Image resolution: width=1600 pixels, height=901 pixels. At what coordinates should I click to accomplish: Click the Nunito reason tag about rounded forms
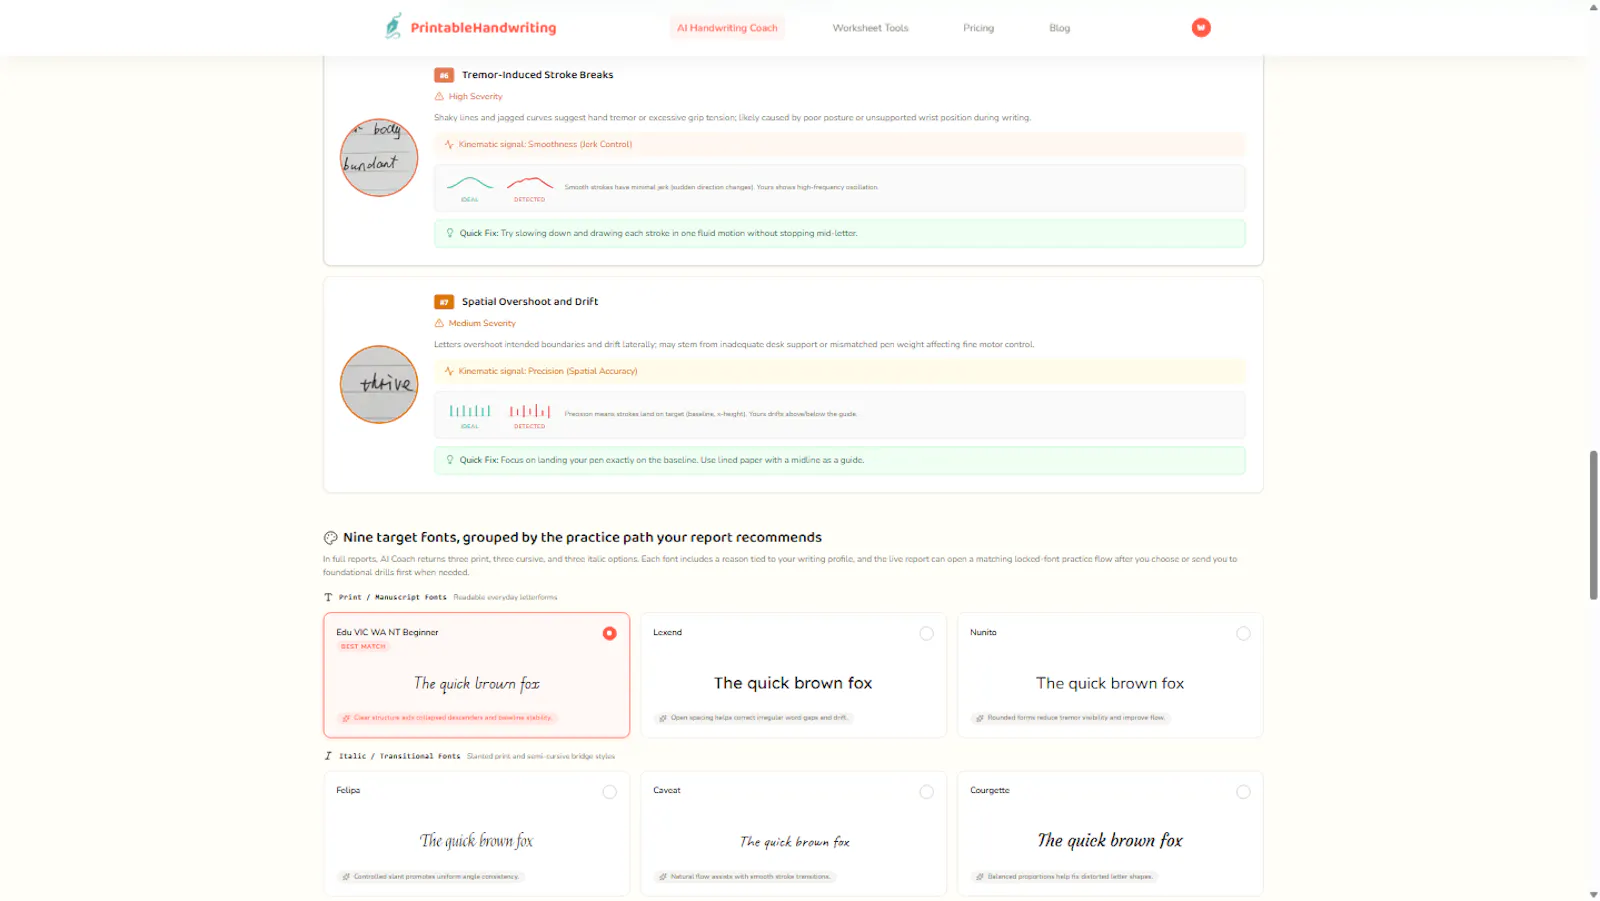1070,718
